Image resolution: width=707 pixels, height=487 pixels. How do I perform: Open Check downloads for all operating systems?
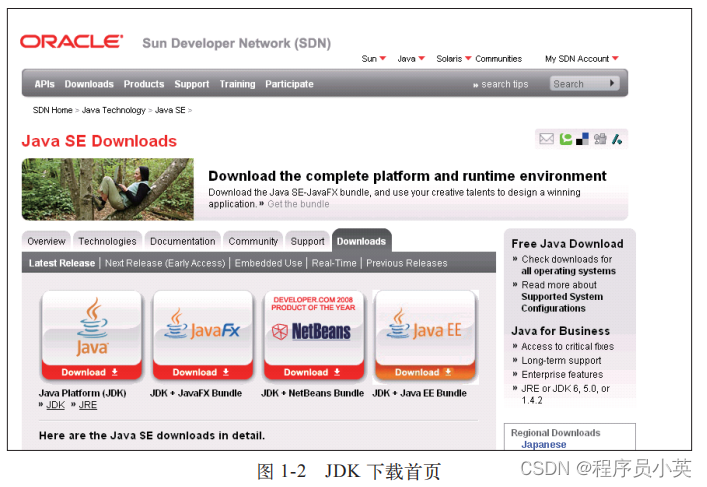pyautogui.click(x=568, y=265)
